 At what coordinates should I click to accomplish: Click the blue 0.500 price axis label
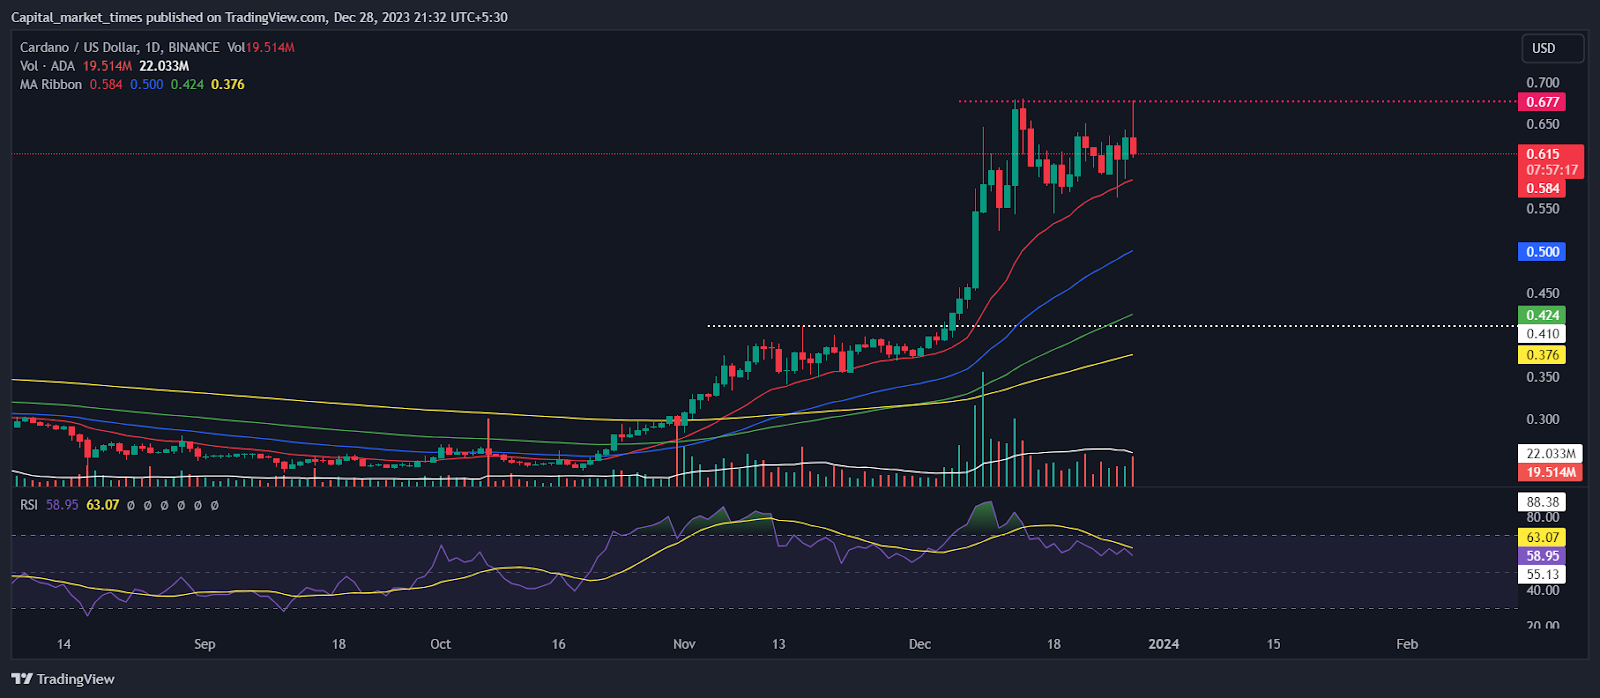(1541, 252)
